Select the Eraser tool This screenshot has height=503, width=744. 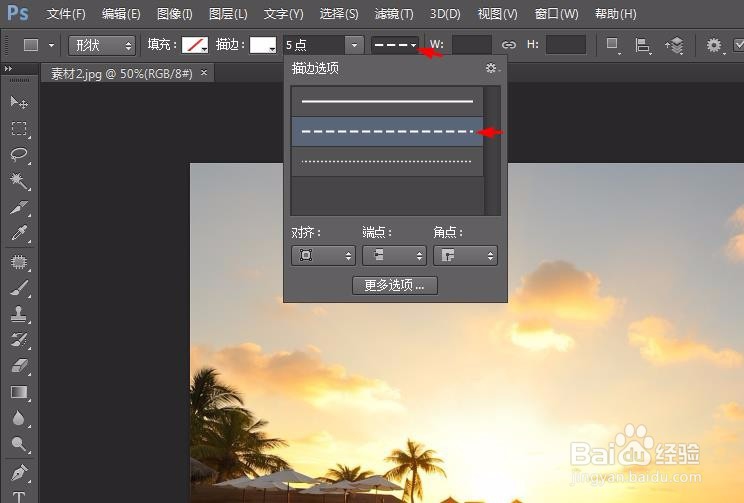pyautogui.click(x=19, y=366)
